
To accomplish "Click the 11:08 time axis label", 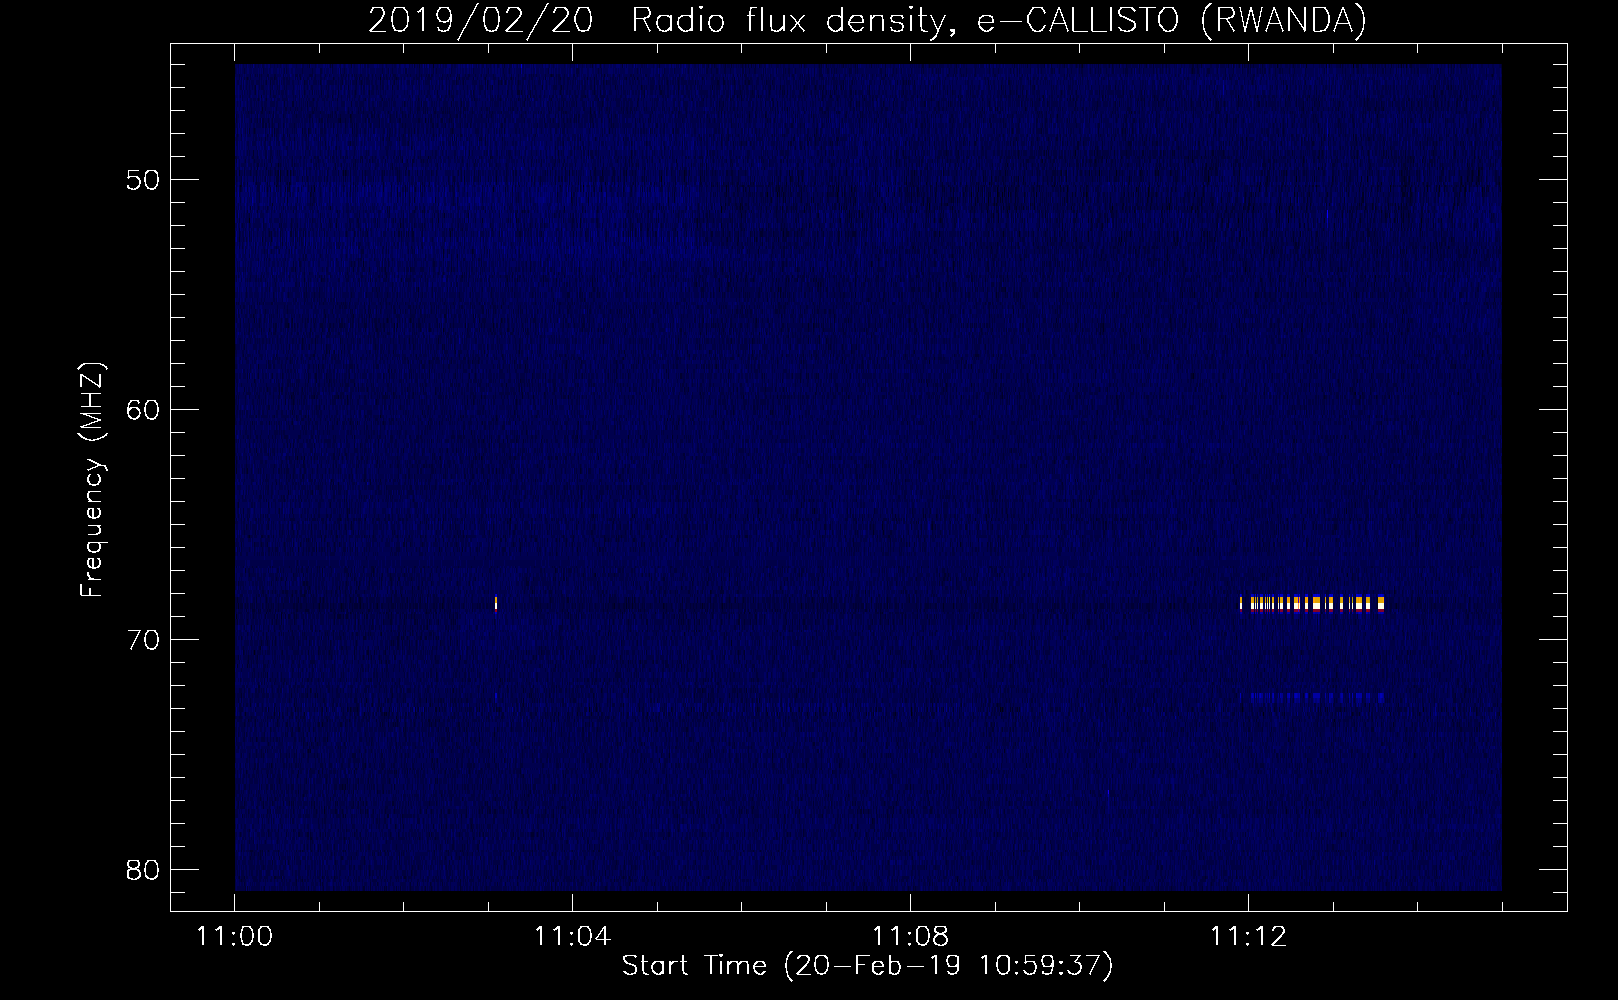I will (x=910, y=937).
